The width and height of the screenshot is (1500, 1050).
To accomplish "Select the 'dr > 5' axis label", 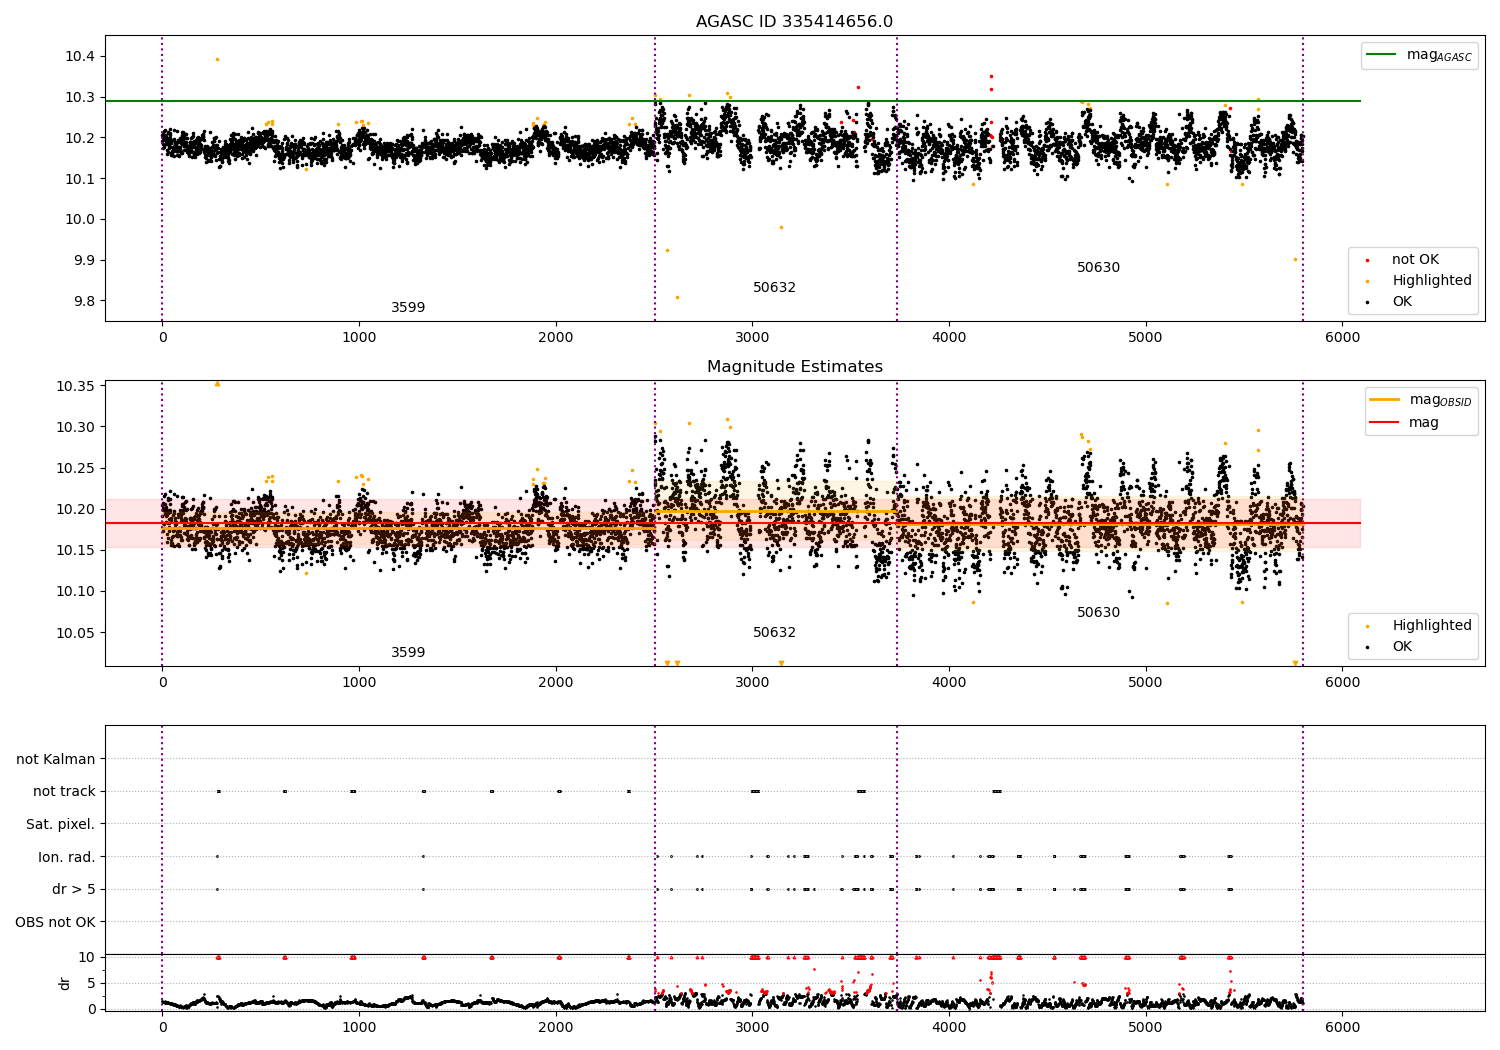I will pyautogui.click(x=74, y=889).
